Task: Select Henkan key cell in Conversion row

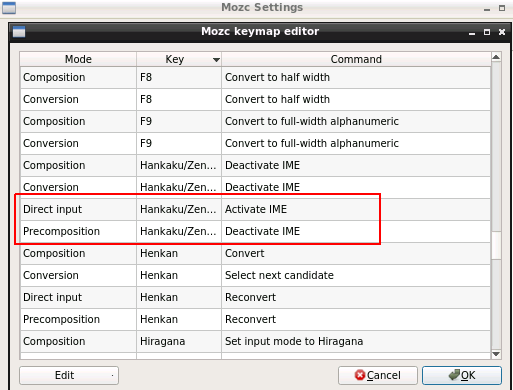Action: coord(179,275)
